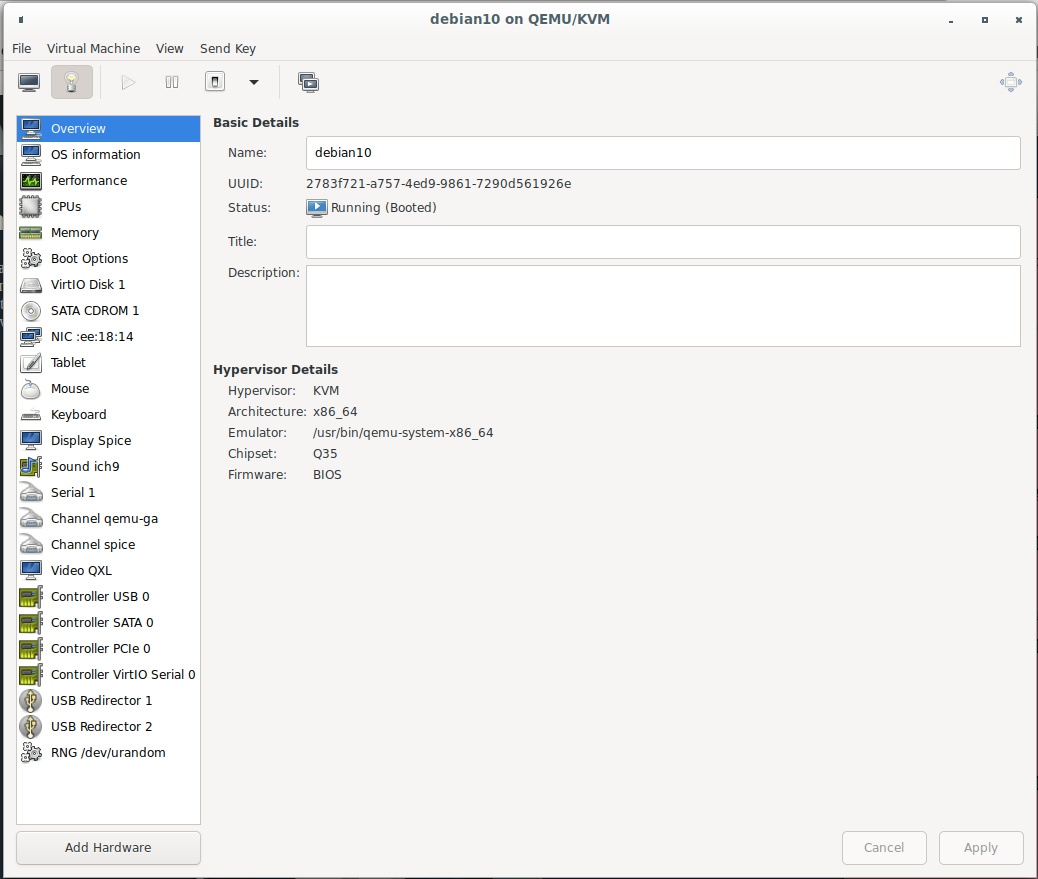The image size is (1038, 879).
Task: Select the Tablet device icon
Action: click(x=31, y=363)
